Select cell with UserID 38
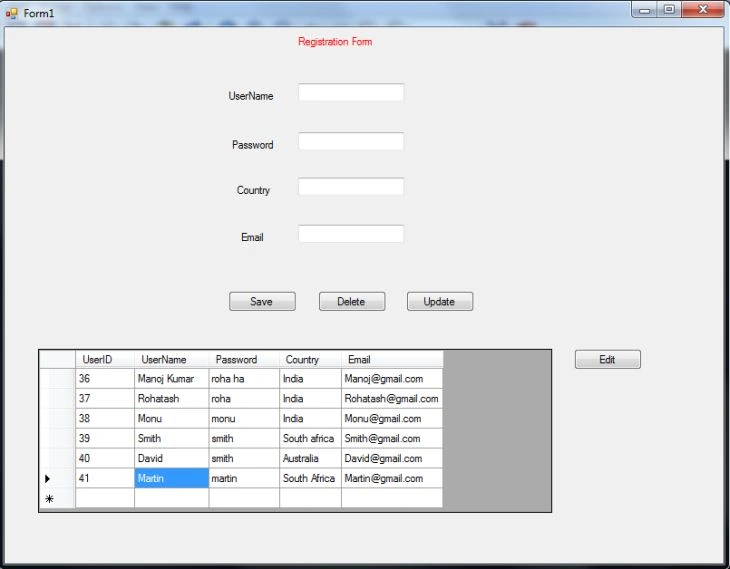Image resolution: width=730 pixels, height=569 pixels. [105, 418]
